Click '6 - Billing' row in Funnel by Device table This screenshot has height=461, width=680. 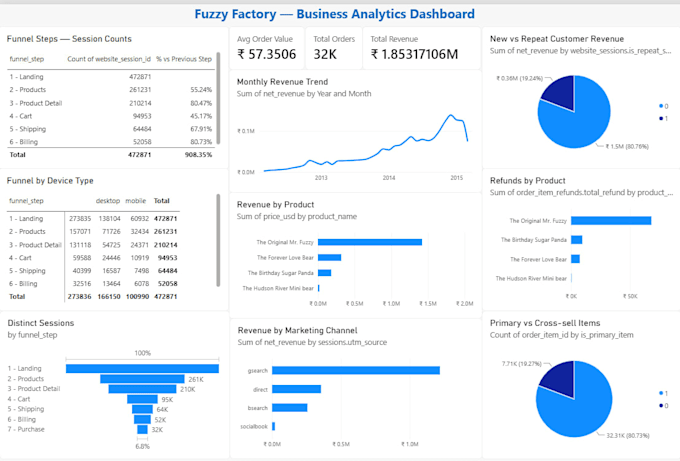93,284
